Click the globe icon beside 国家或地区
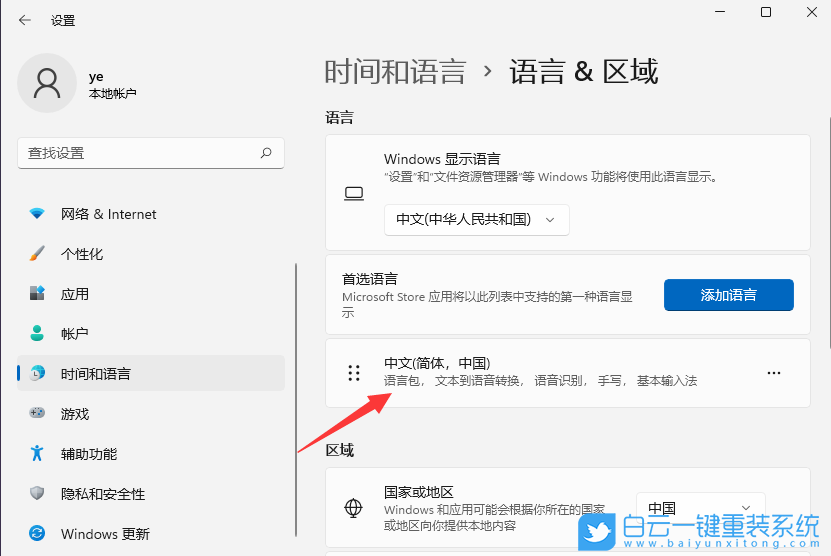 [x=353, y=508]
